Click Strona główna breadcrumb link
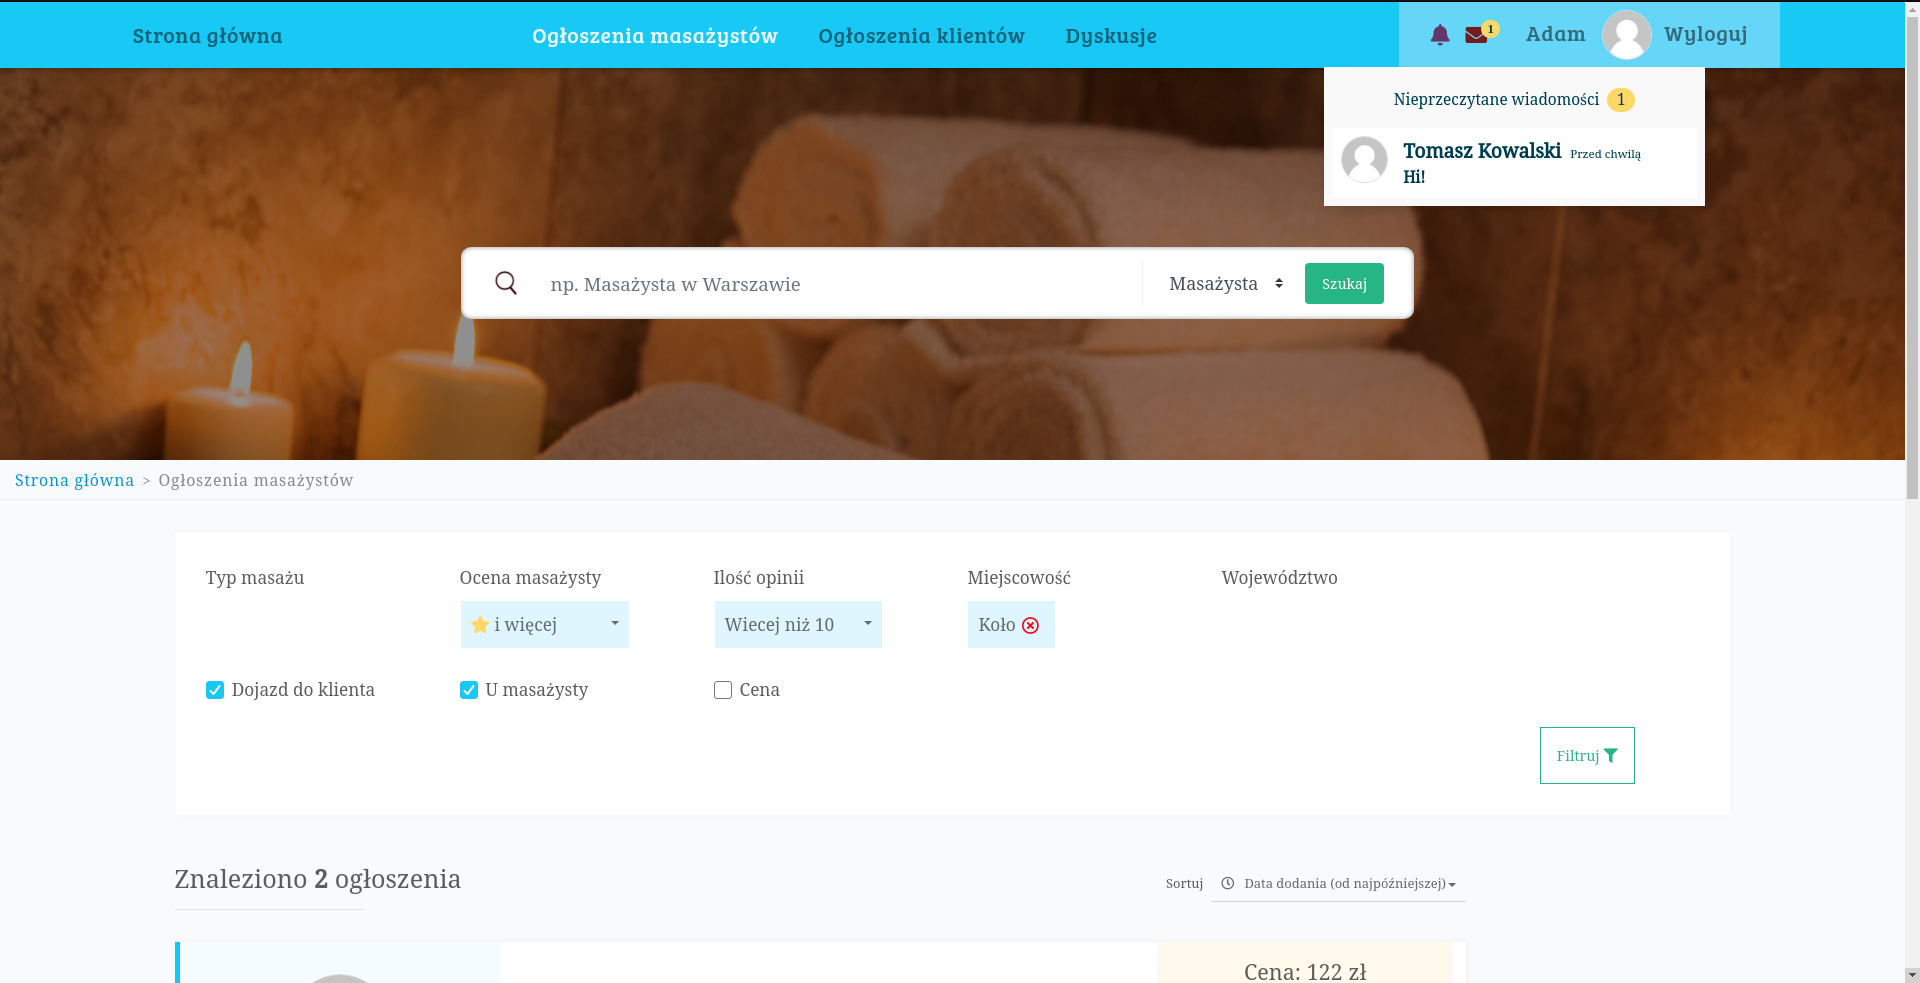Screen dimensions: 1920x983 coord(74,480)
